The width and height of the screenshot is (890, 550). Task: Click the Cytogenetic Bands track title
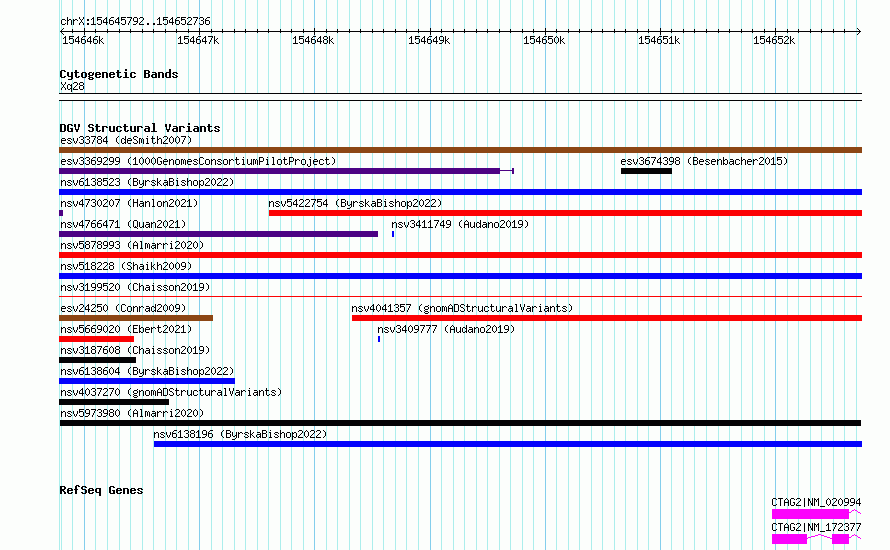coord(119,74)
